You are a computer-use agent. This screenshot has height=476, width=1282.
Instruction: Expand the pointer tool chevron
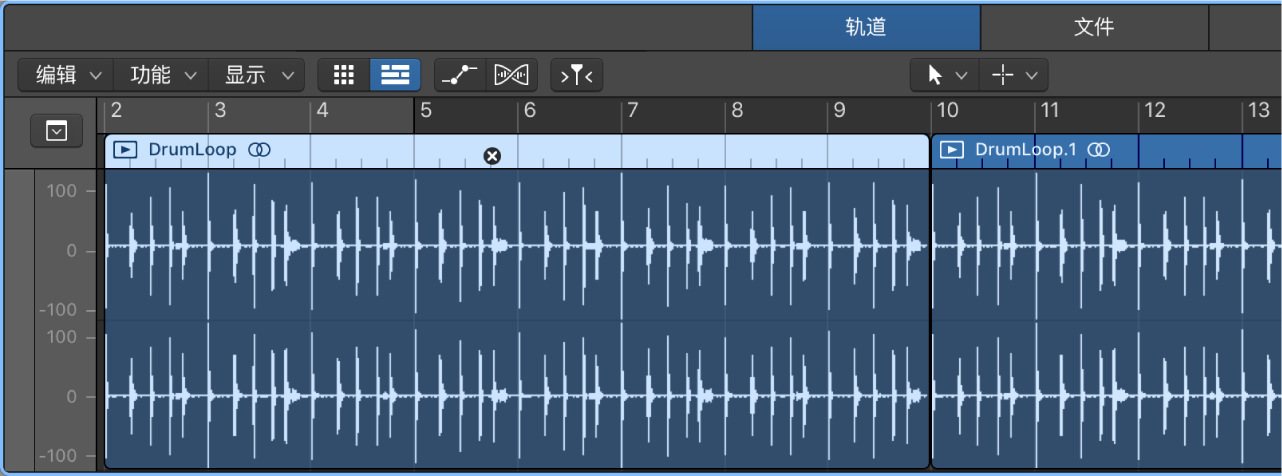[x=961, y=75]
